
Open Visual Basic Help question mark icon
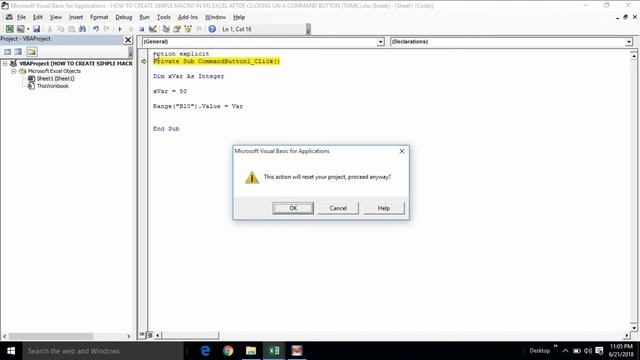pos(212,29)
